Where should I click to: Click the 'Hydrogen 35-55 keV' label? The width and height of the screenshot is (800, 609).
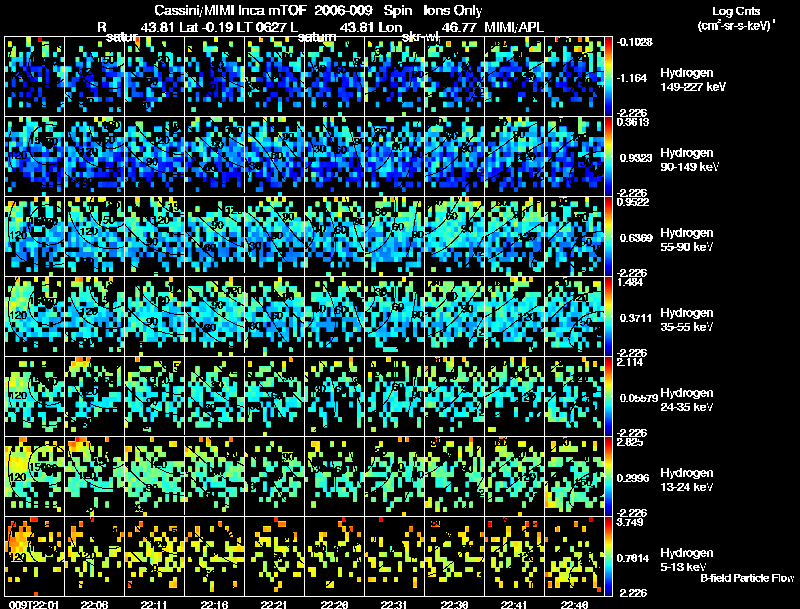pos(686,320)
